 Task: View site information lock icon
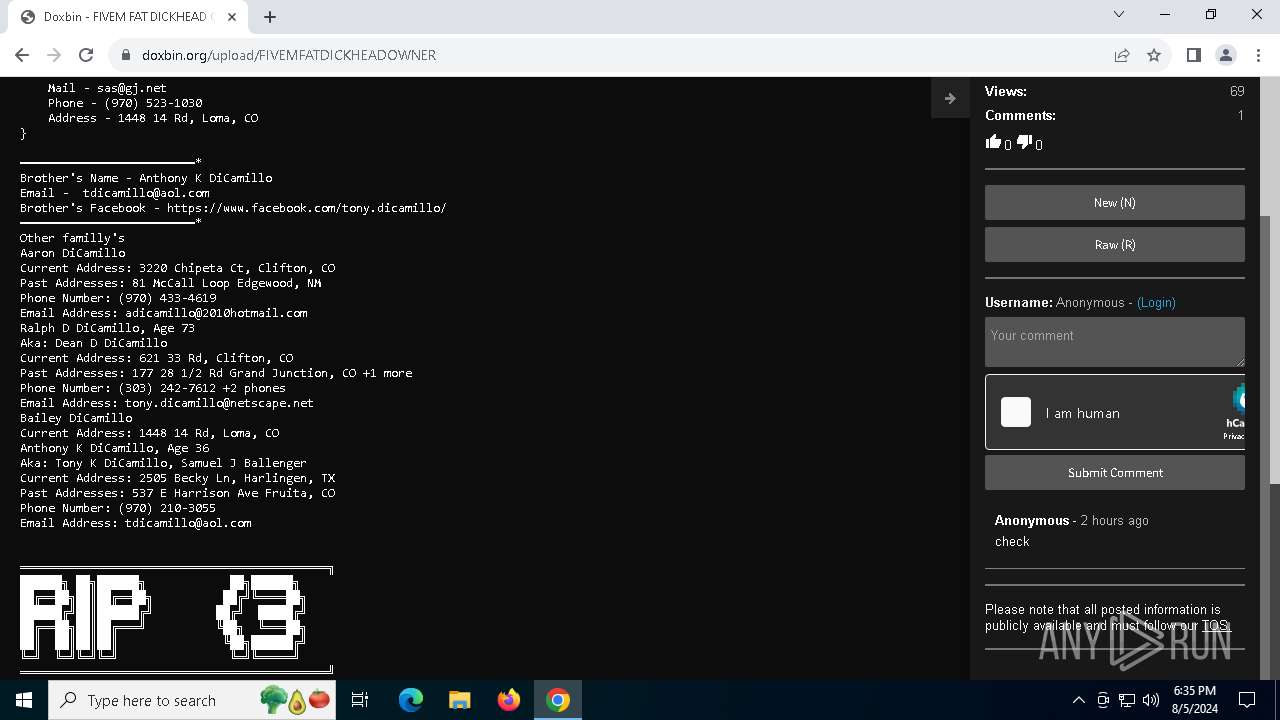click(125, 55)
